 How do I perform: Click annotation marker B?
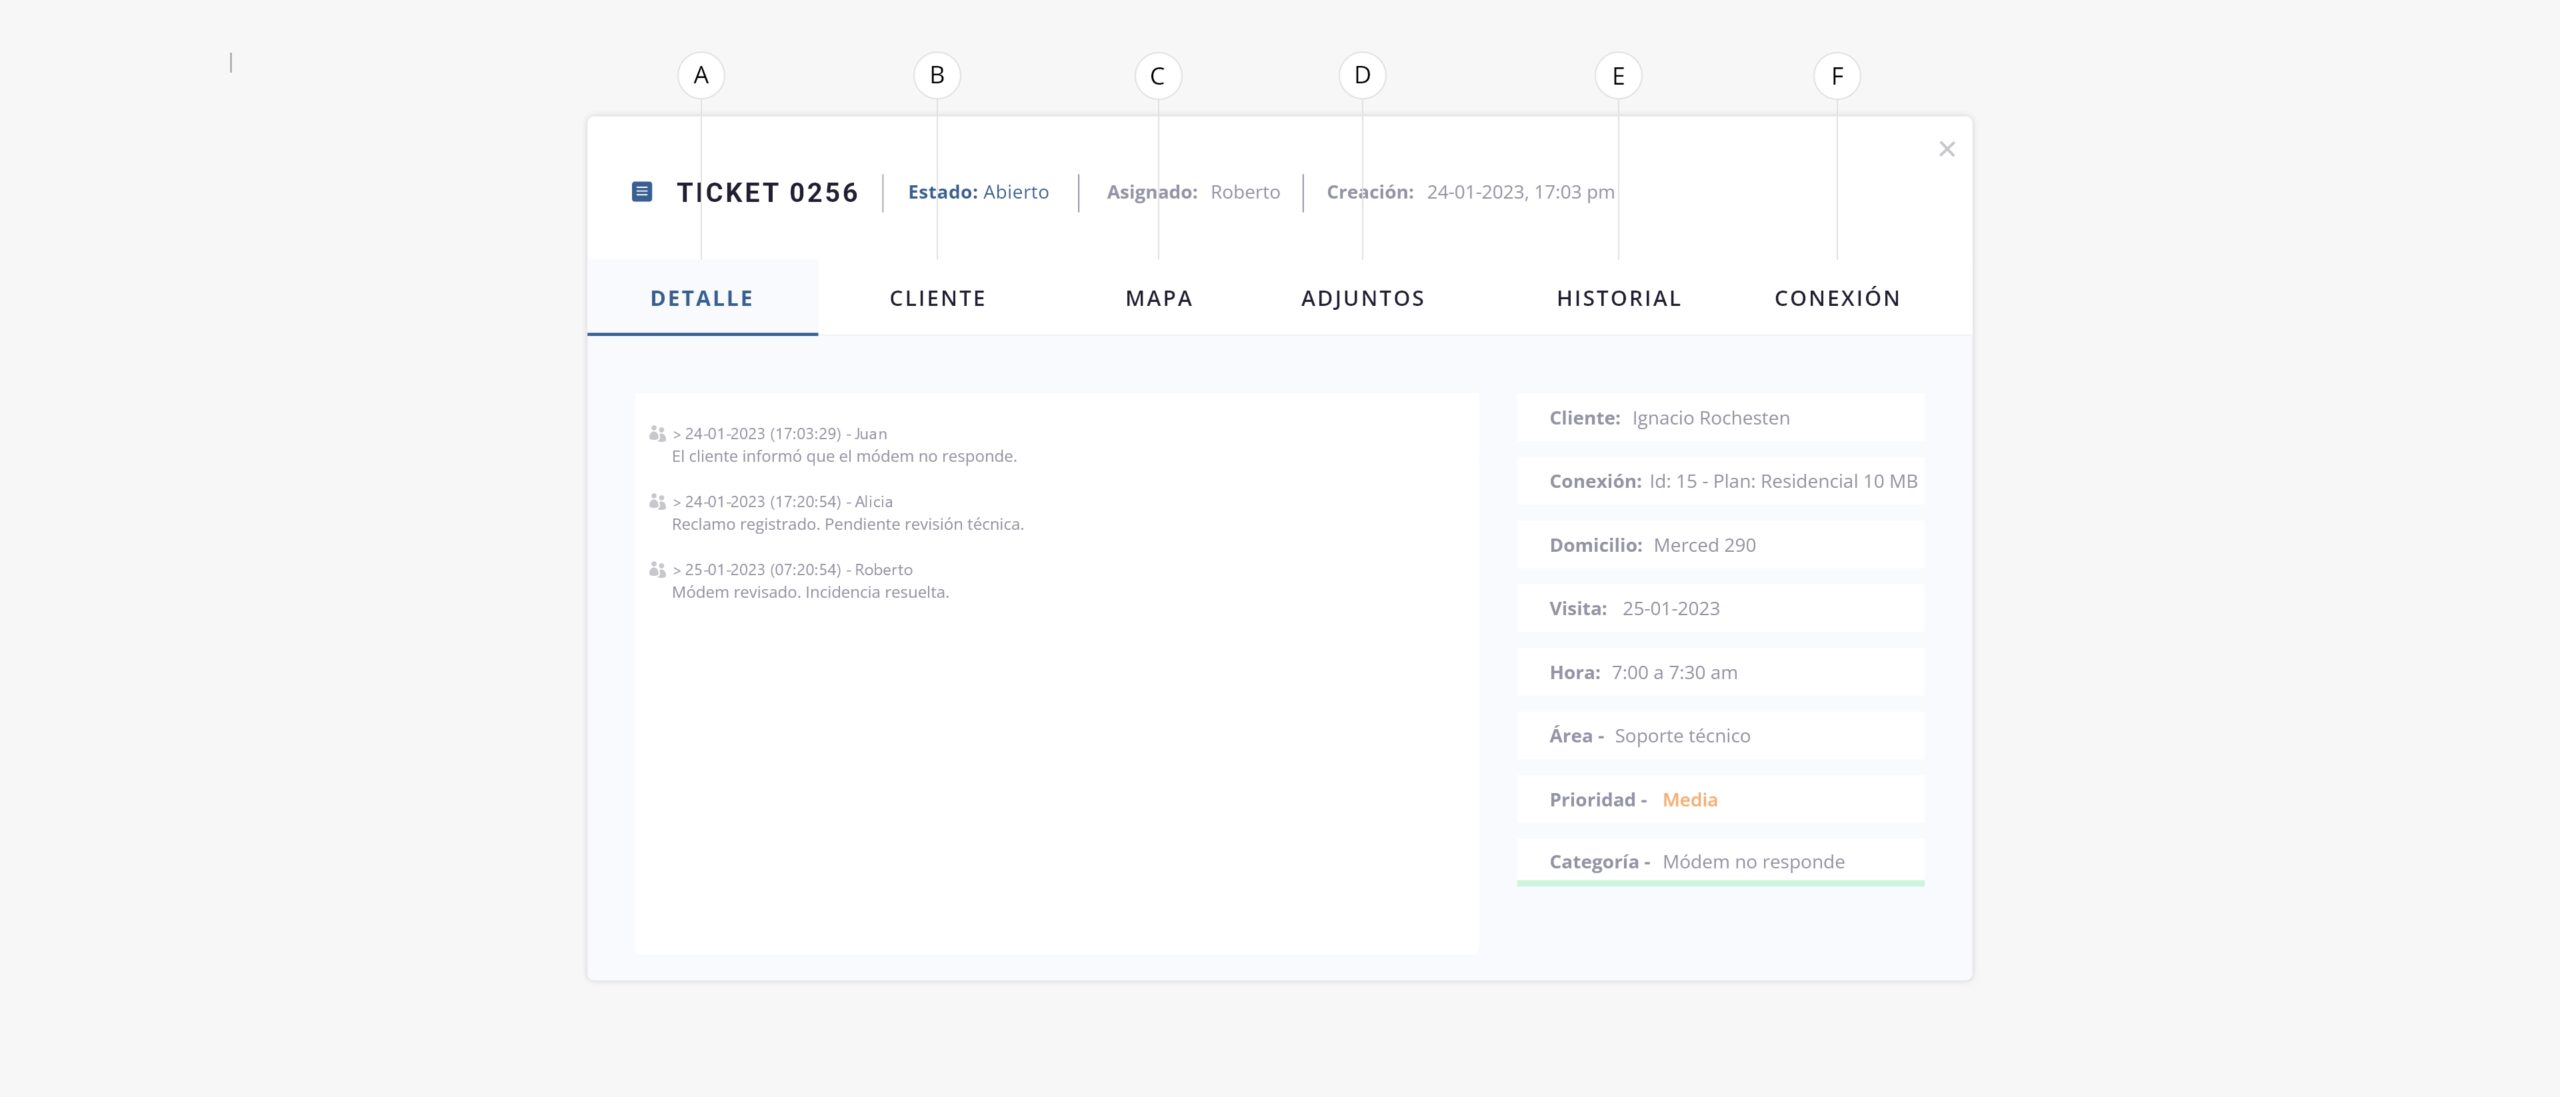coord(937,76)
